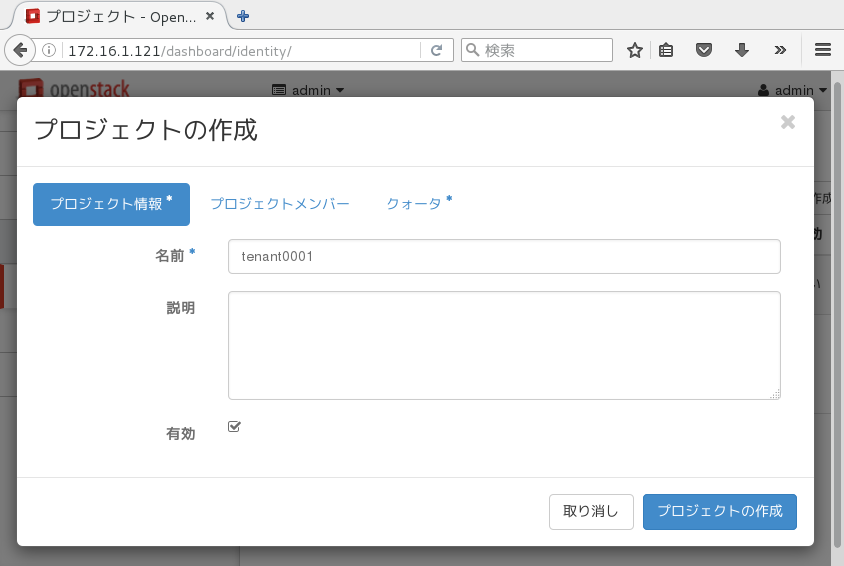Image resolution: width=844 pixels, height=566 pixels.
Task: Open the admin user dropdown menu
Action: 793,90
